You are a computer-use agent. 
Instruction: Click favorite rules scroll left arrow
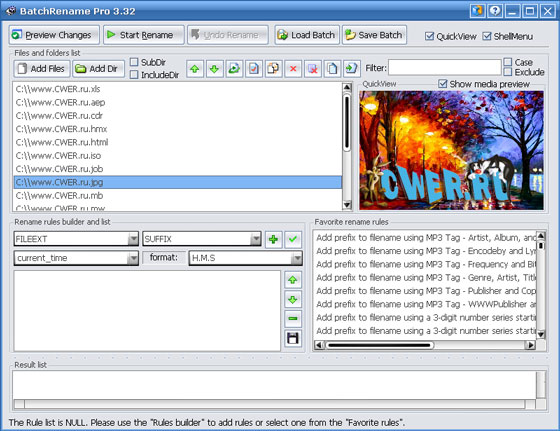[319, 345]
